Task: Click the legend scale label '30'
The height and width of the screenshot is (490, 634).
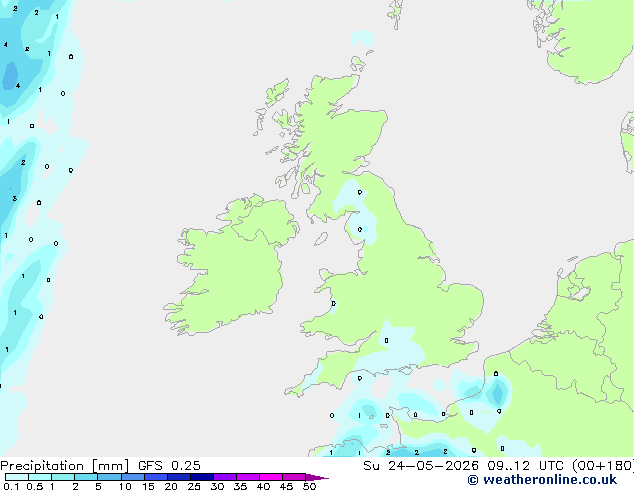Action: 217,486
